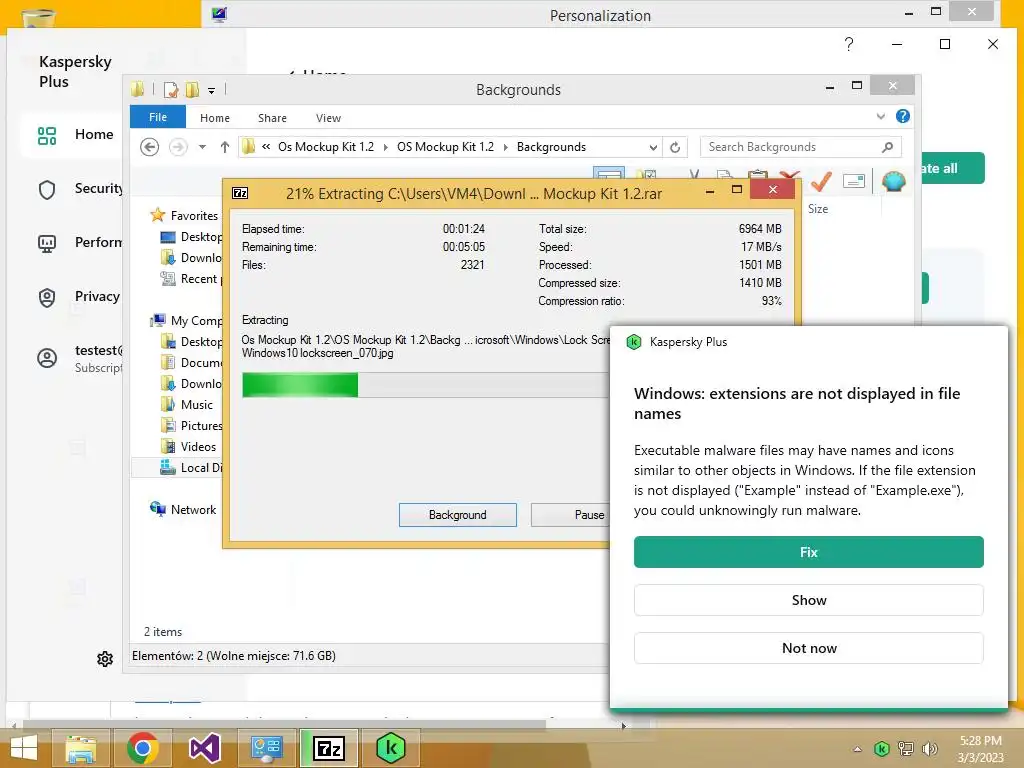The height and width of the screenshot is (768, 1024).
Task: Select Favorites in navigation pane
Action: (x=185, y=216)
